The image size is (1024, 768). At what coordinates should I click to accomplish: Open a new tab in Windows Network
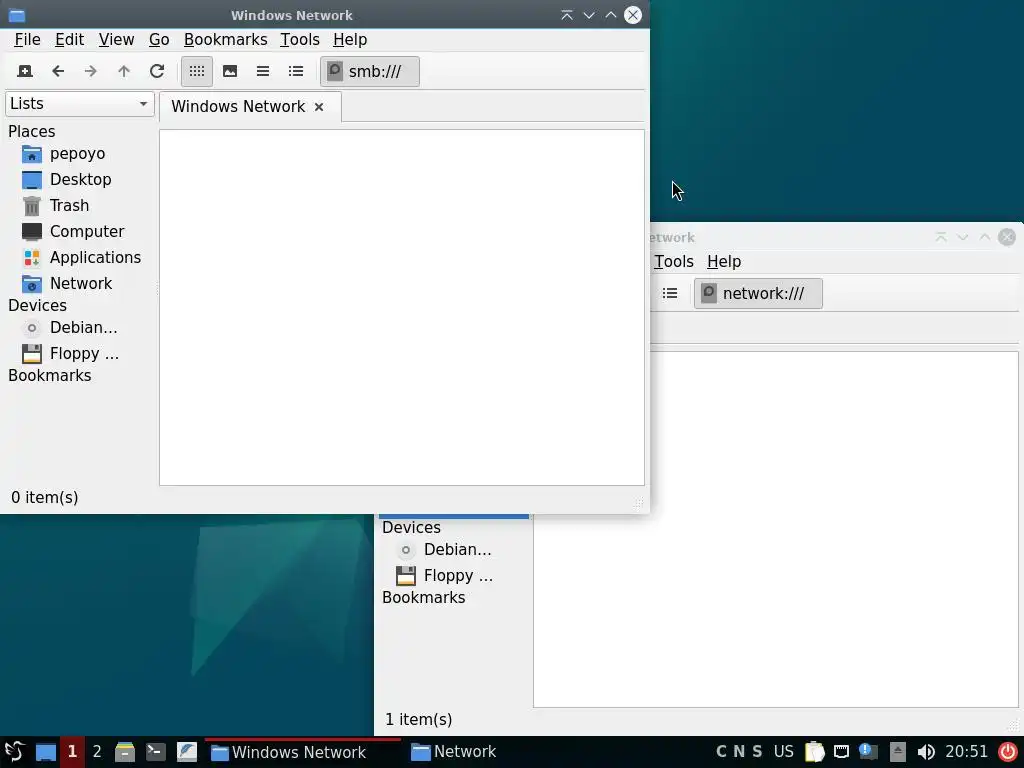click(x=25, y=71)
